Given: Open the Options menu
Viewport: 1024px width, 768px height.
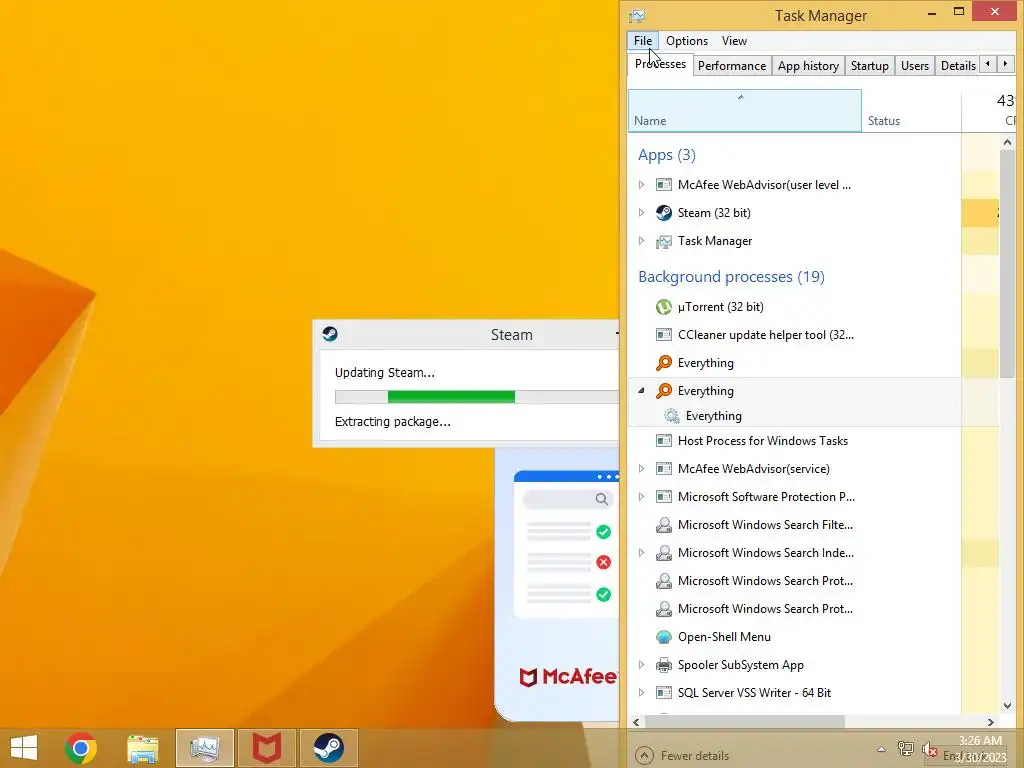Looking at the screenshot, I should [686, 40].
